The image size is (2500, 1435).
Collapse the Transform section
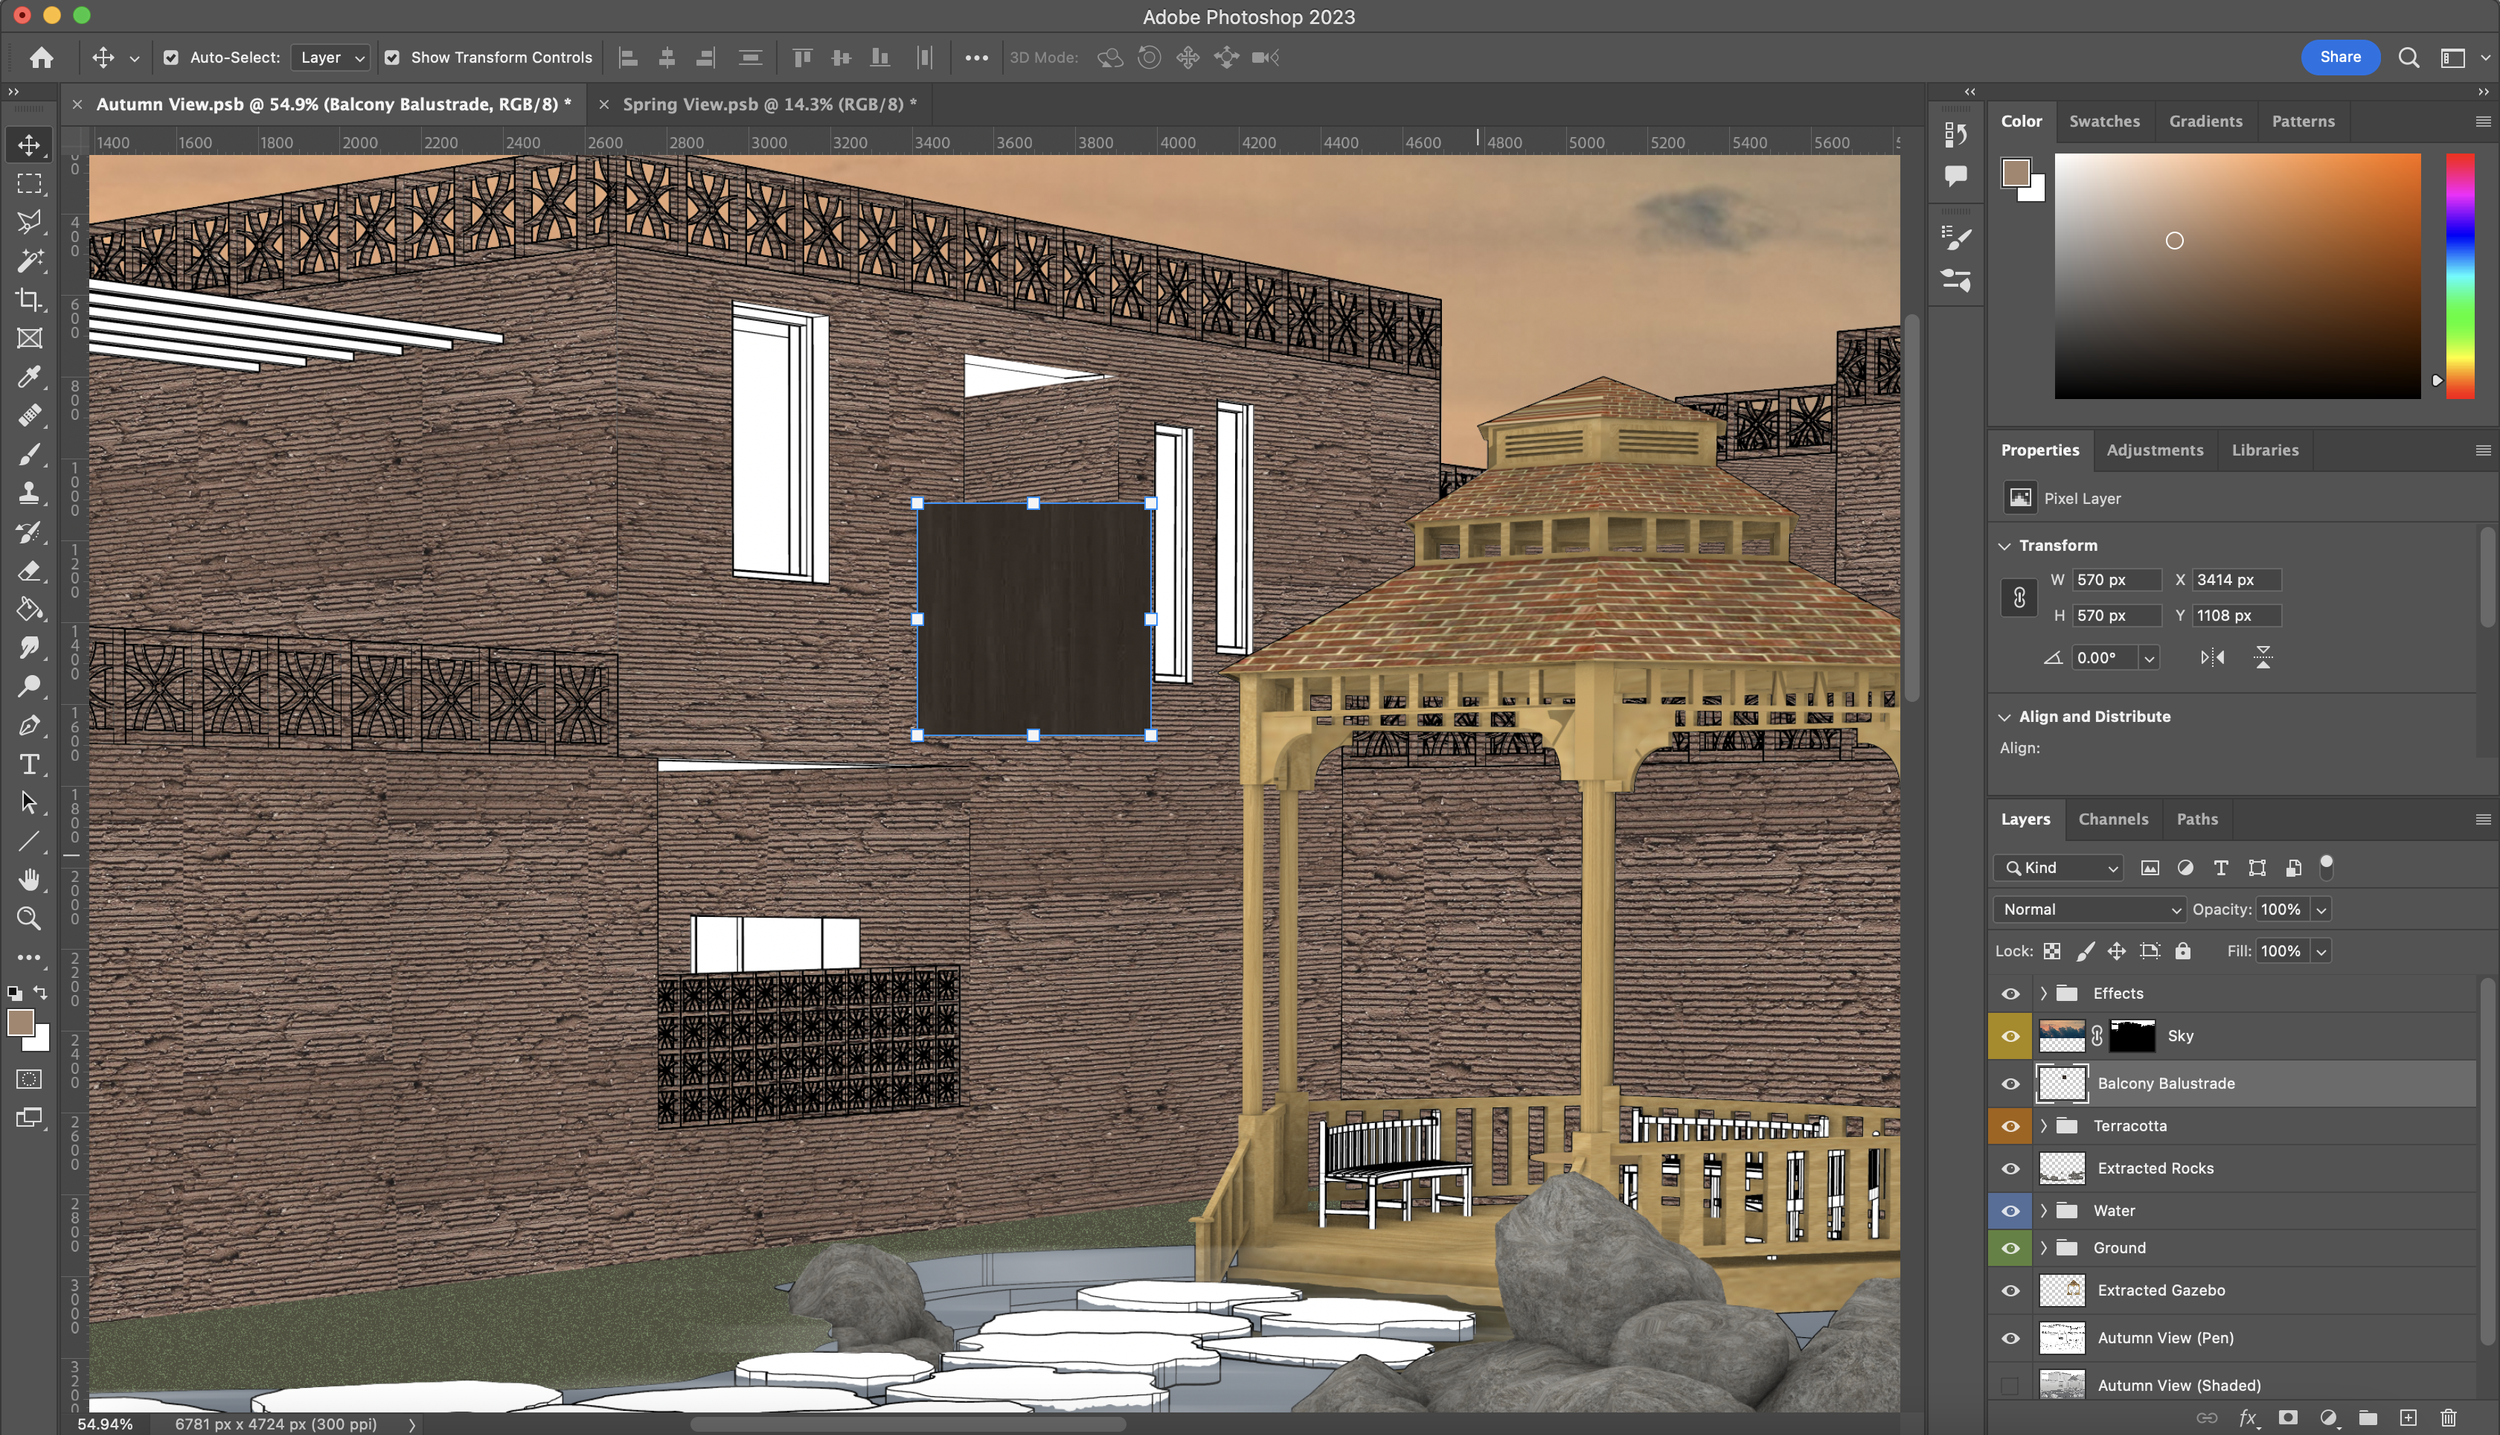pyautogui.click(x=2004, y=546)
